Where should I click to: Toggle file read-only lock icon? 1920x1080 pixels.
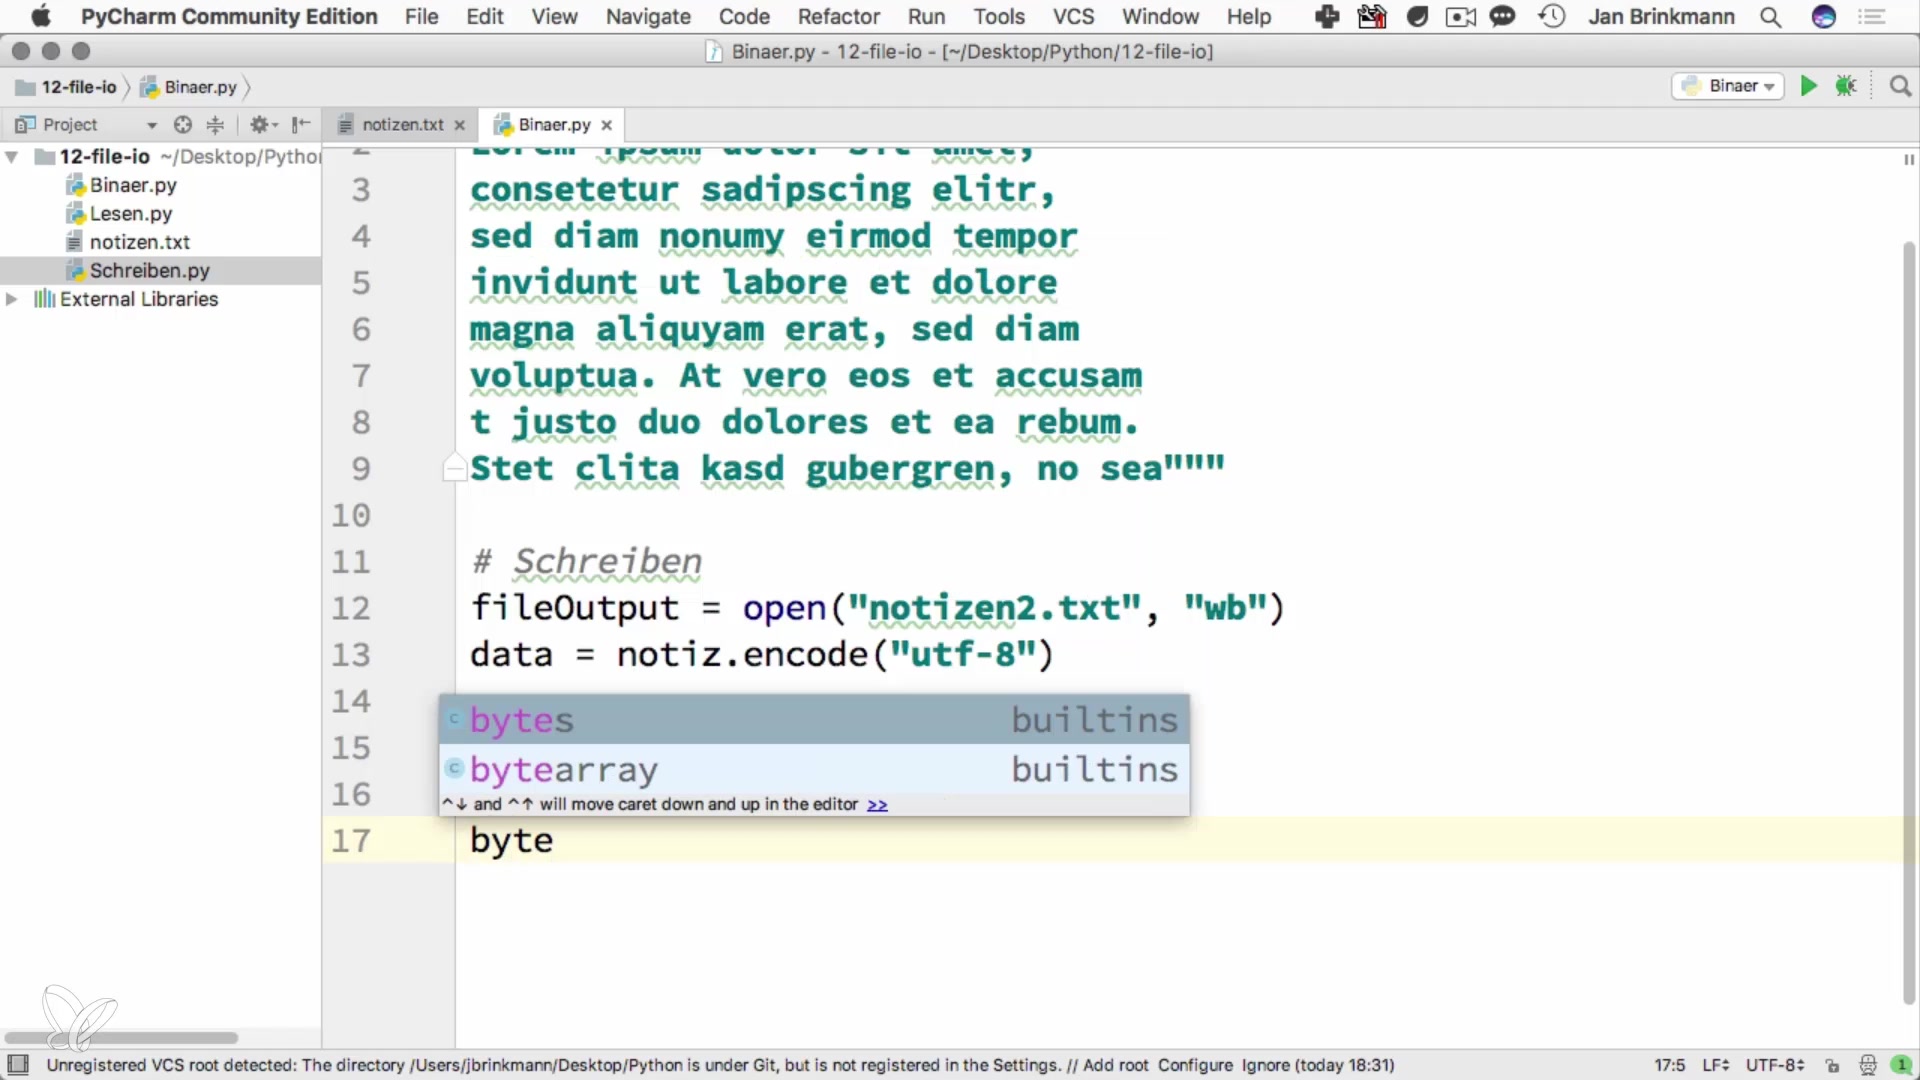coord(1832,1065)
